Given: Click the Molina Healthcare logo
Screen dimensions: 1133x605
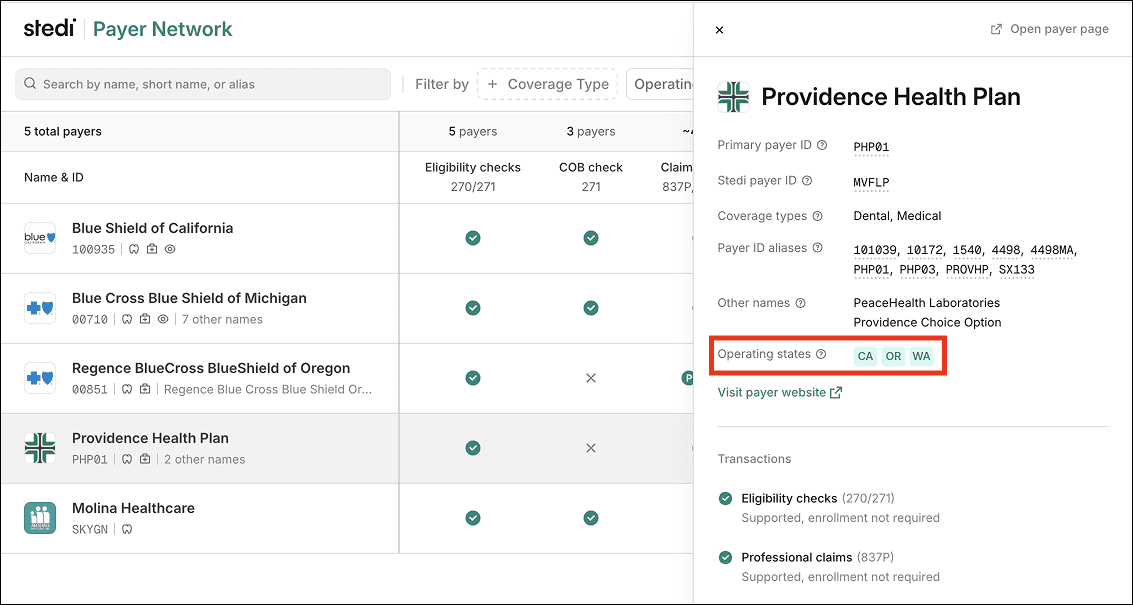Looking at the screenshot, I should click(x=40, y=518).
